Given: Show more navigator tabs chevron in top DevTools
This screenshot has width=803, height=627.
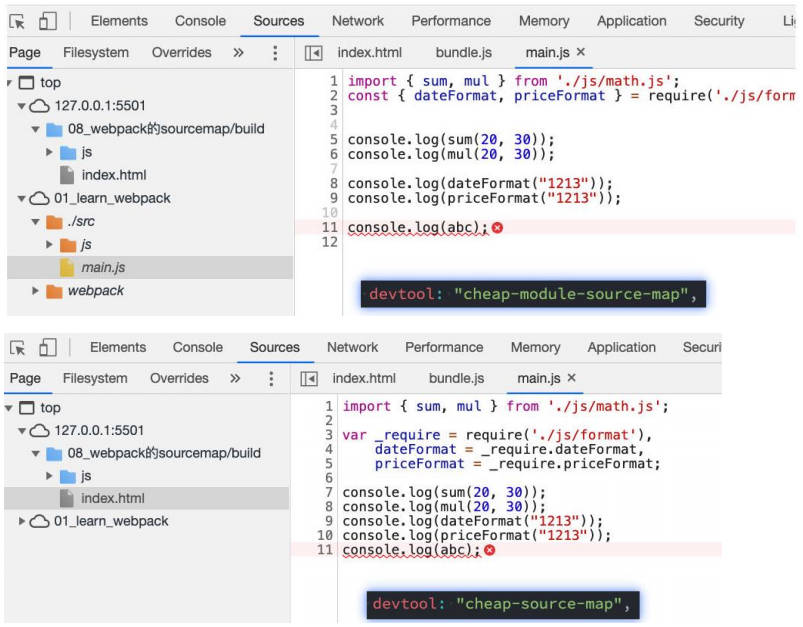Looking at the screenshot, I should tap(238, 52).
